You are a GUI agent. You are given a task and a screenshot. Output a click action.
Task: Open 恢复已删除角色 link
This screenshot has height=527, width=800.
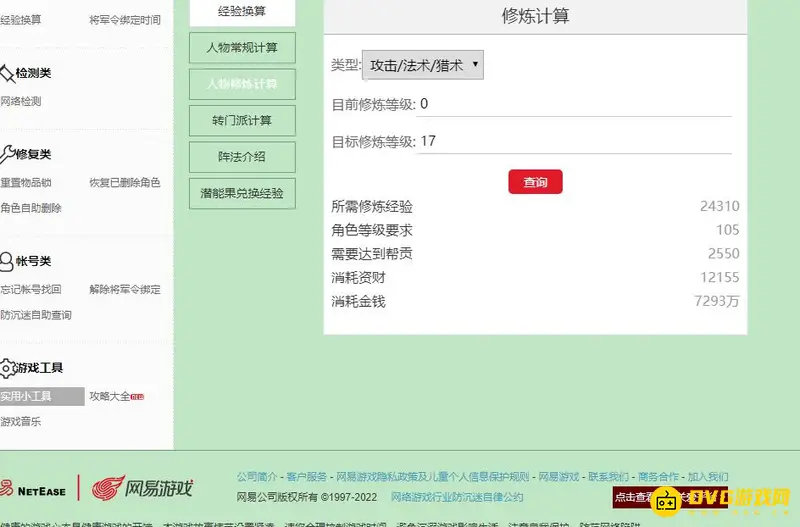(x=124, y=183)
